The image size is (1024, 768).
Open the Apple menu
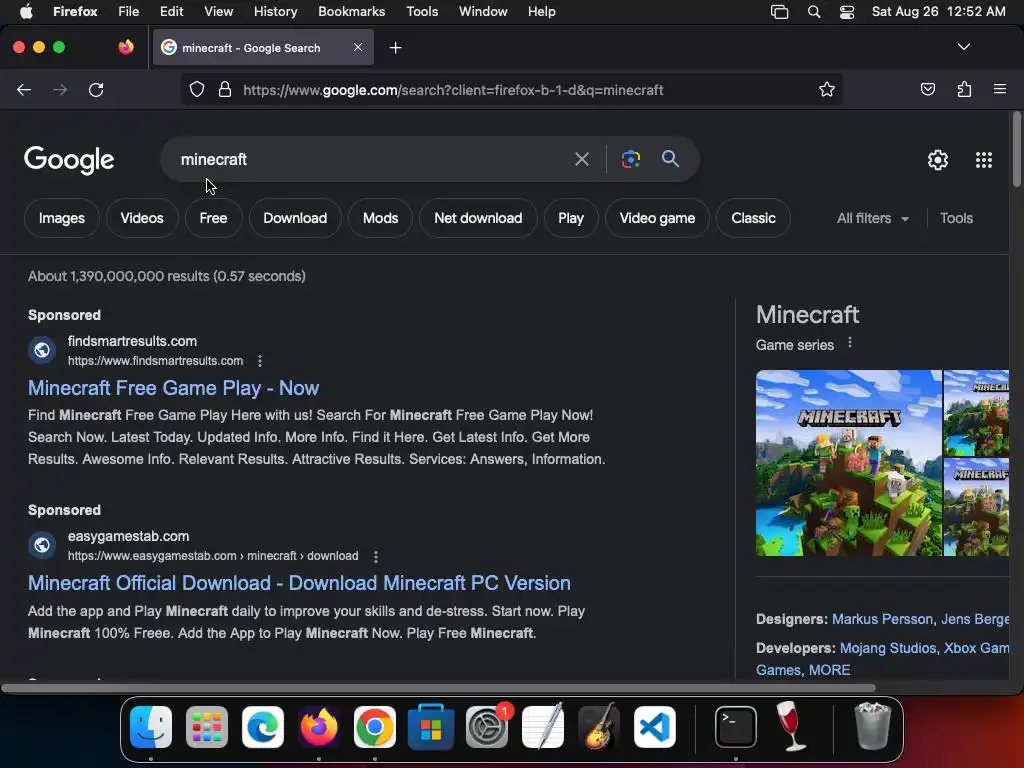click(26, 11)
